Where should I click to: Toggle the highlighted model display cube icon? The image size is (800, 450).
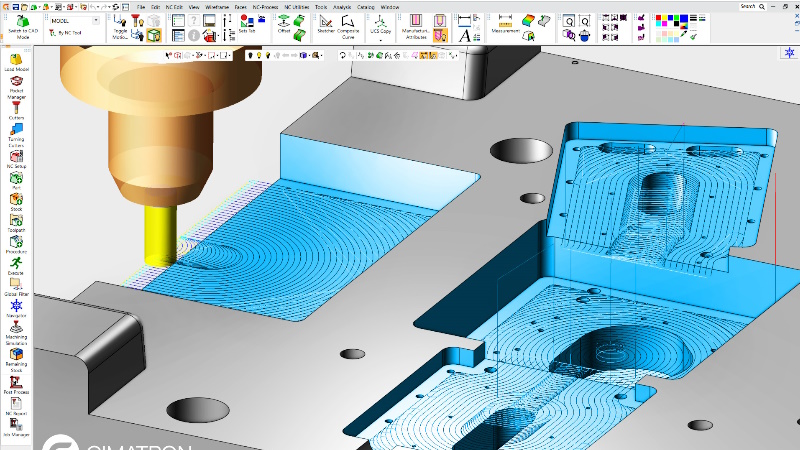pyautogui.click(x=154, y=35)
